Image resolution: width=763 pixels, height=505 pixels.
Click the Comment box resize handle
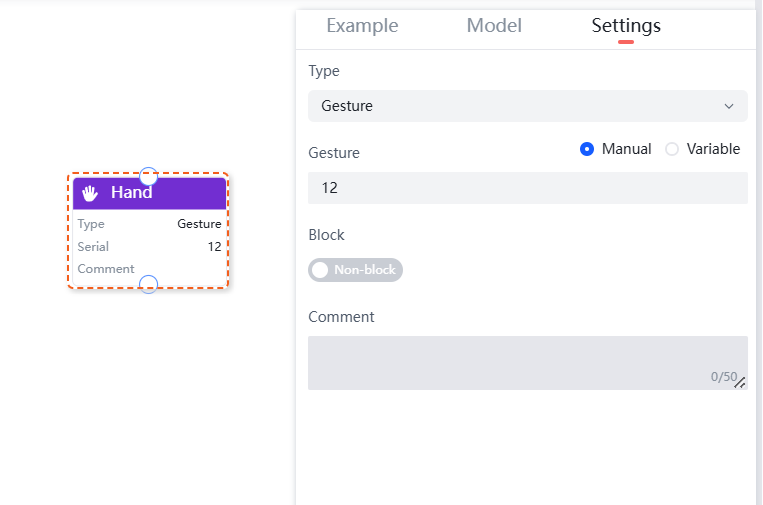(740, 382)
